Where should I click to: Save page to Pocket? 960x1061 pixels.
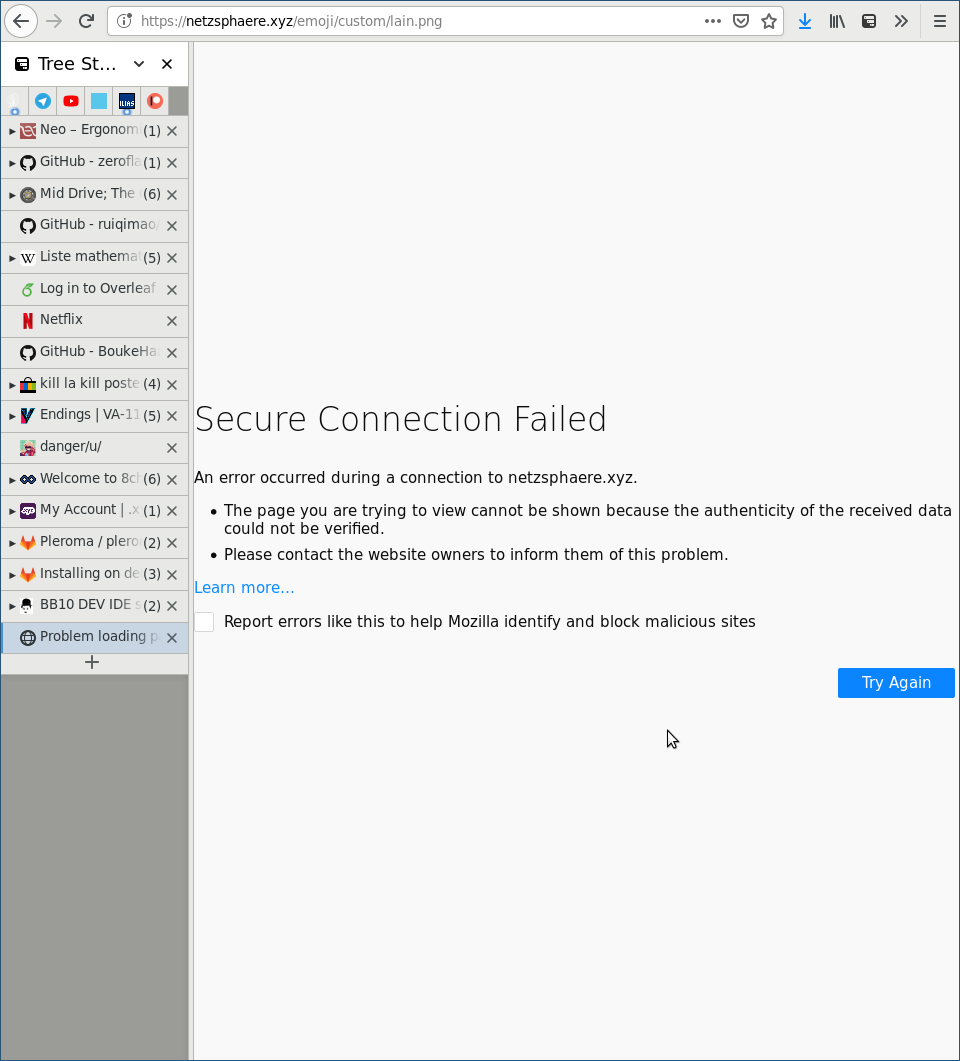741,21
